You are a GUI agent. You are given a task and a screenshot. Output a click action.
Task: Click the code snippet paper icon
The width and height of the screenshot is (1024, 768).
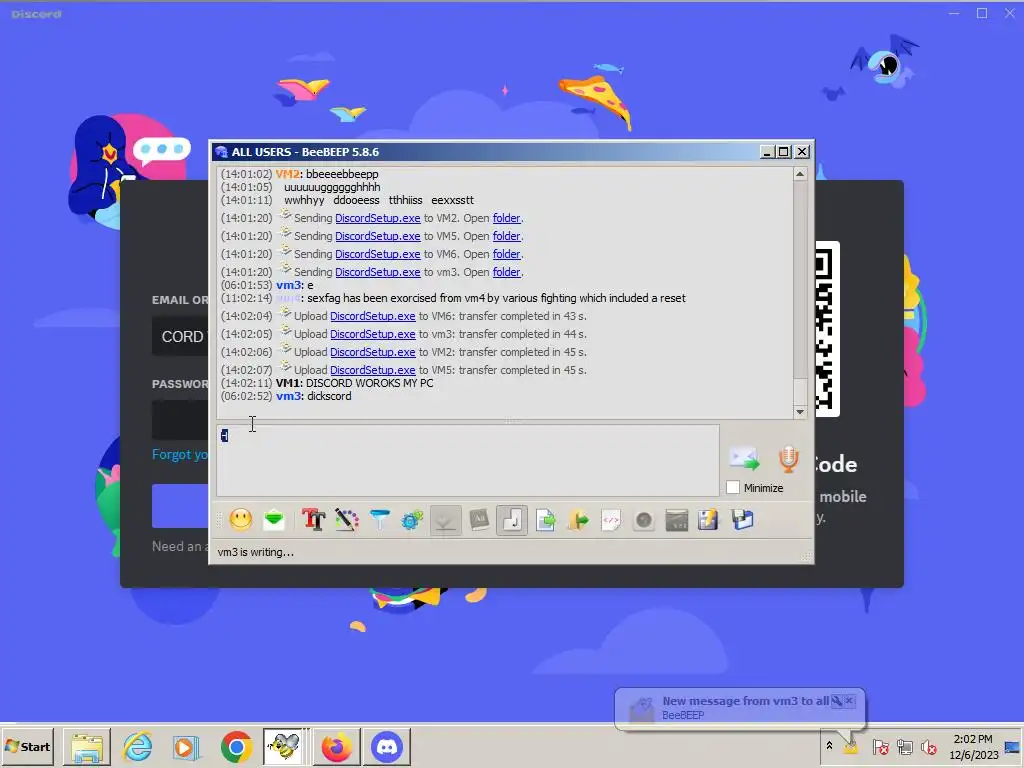point(611,520)
